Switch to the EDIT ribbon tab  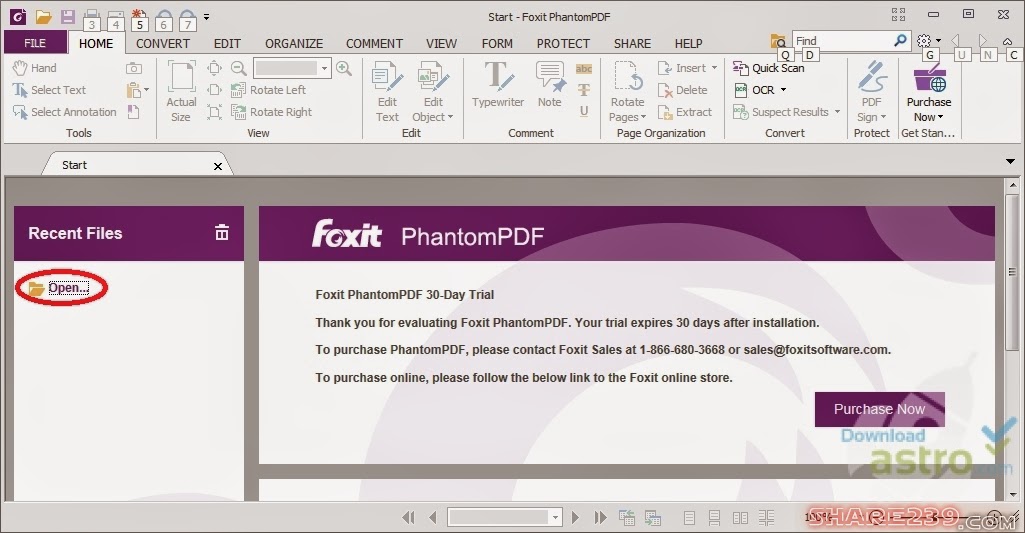coord(227,43)
